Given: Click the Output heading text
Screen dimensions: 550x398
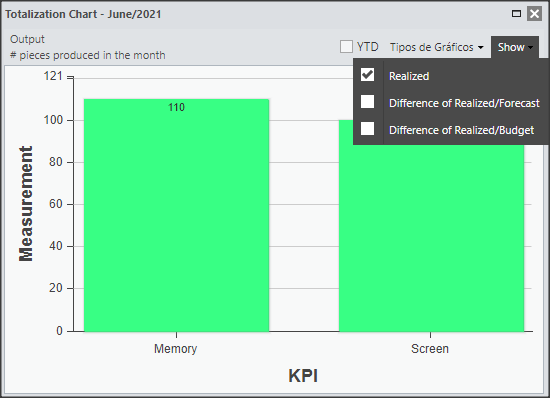Looking at the screenshot, I should point(27,39).
